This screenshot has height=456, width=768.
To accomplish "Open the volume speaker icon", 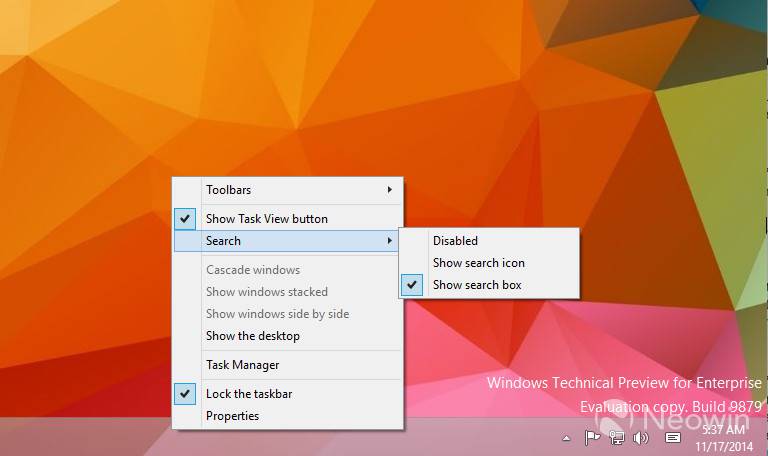I will pos(641,437).
